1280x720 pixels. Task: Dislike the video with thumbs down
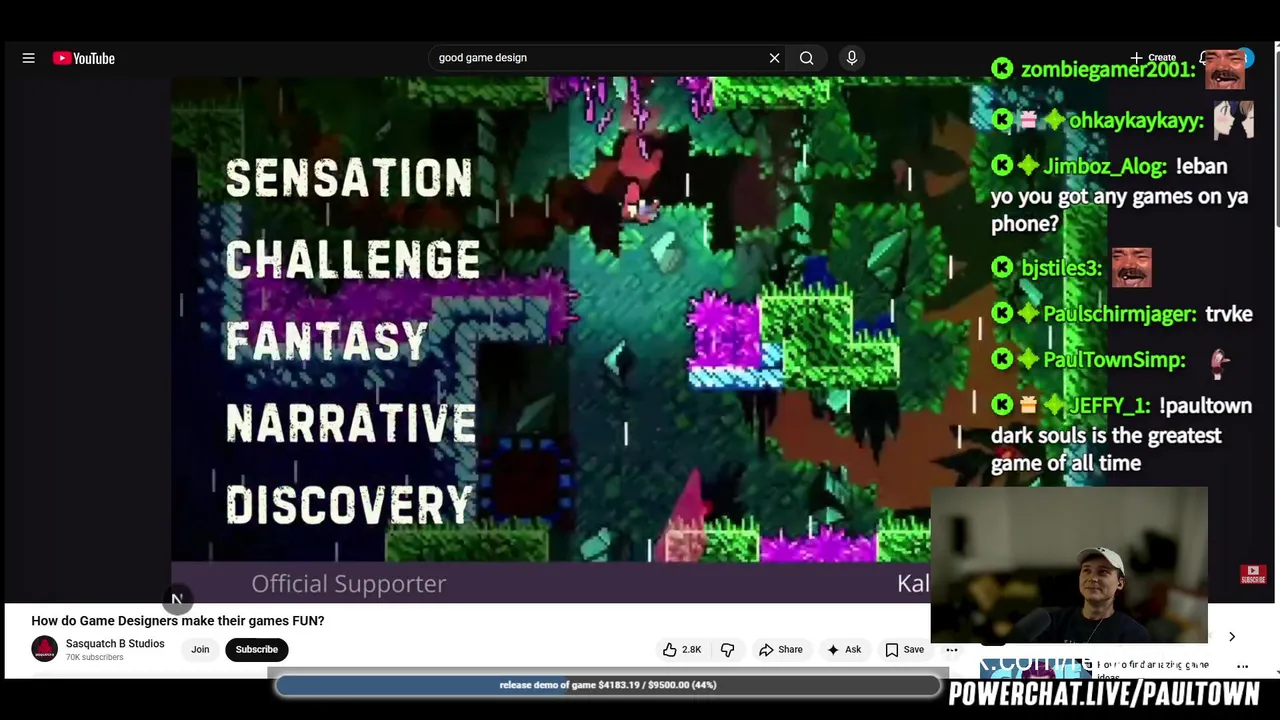tap(727, 650)
